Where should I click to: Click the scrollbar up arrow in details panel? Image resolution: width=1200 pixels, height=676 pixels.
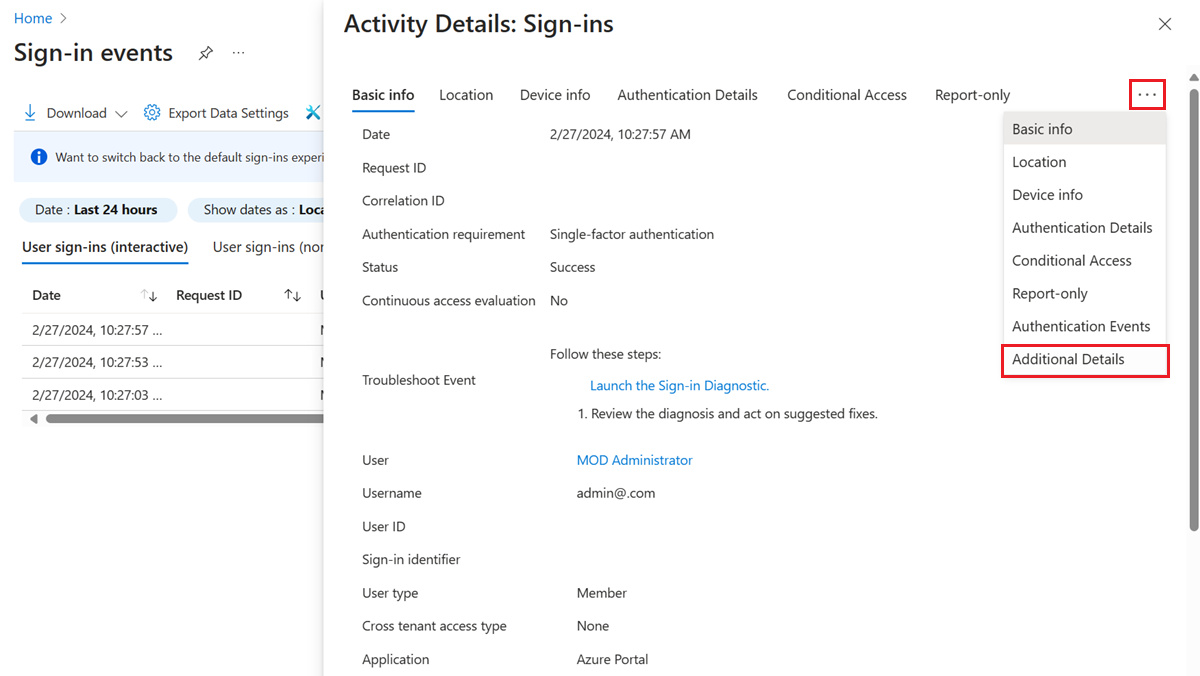click(1193, 77)
